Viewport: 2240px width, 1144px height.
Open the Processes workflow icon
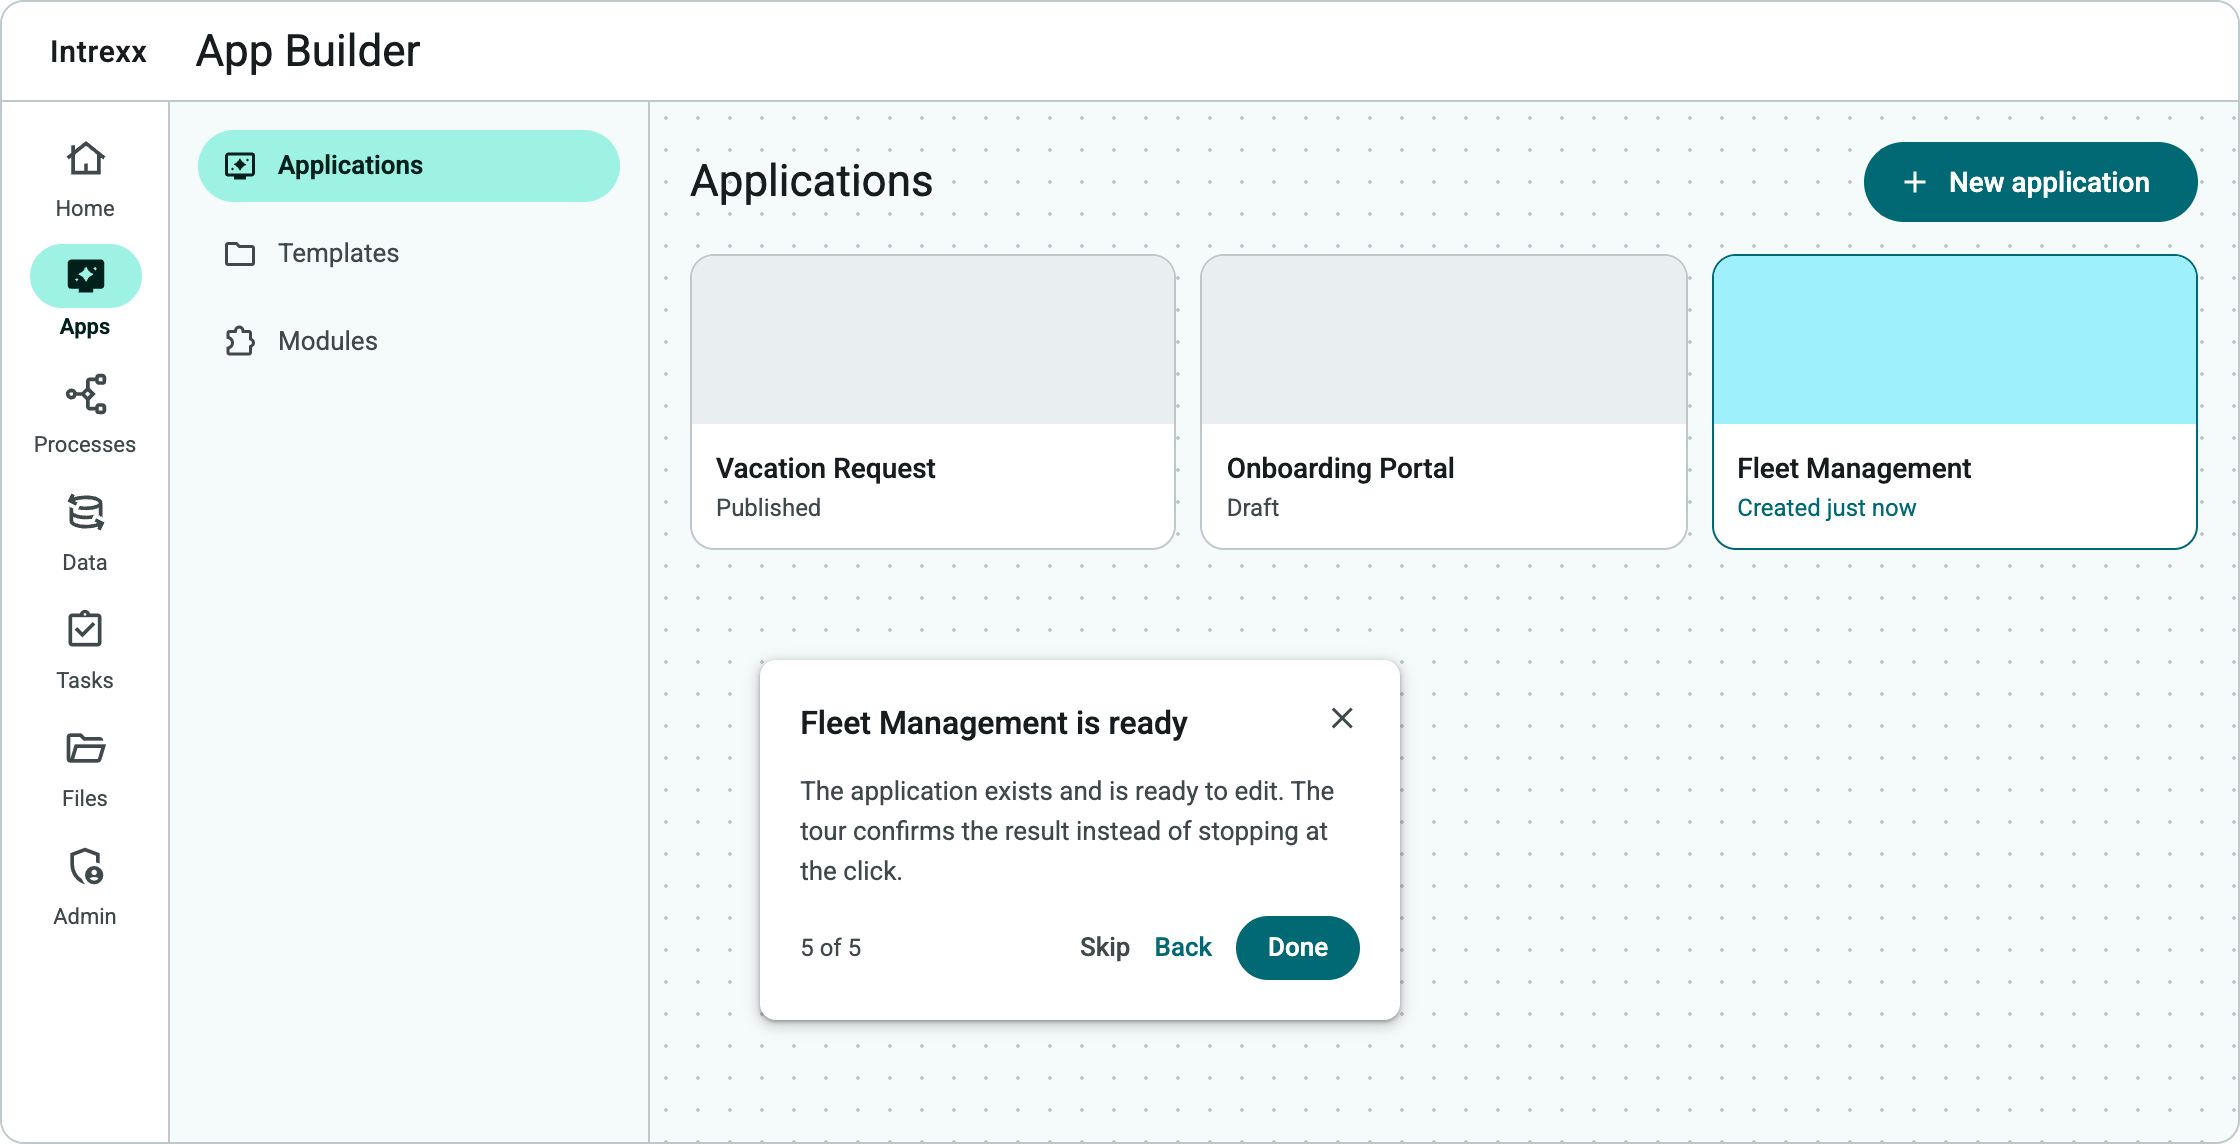coord(85,394)
